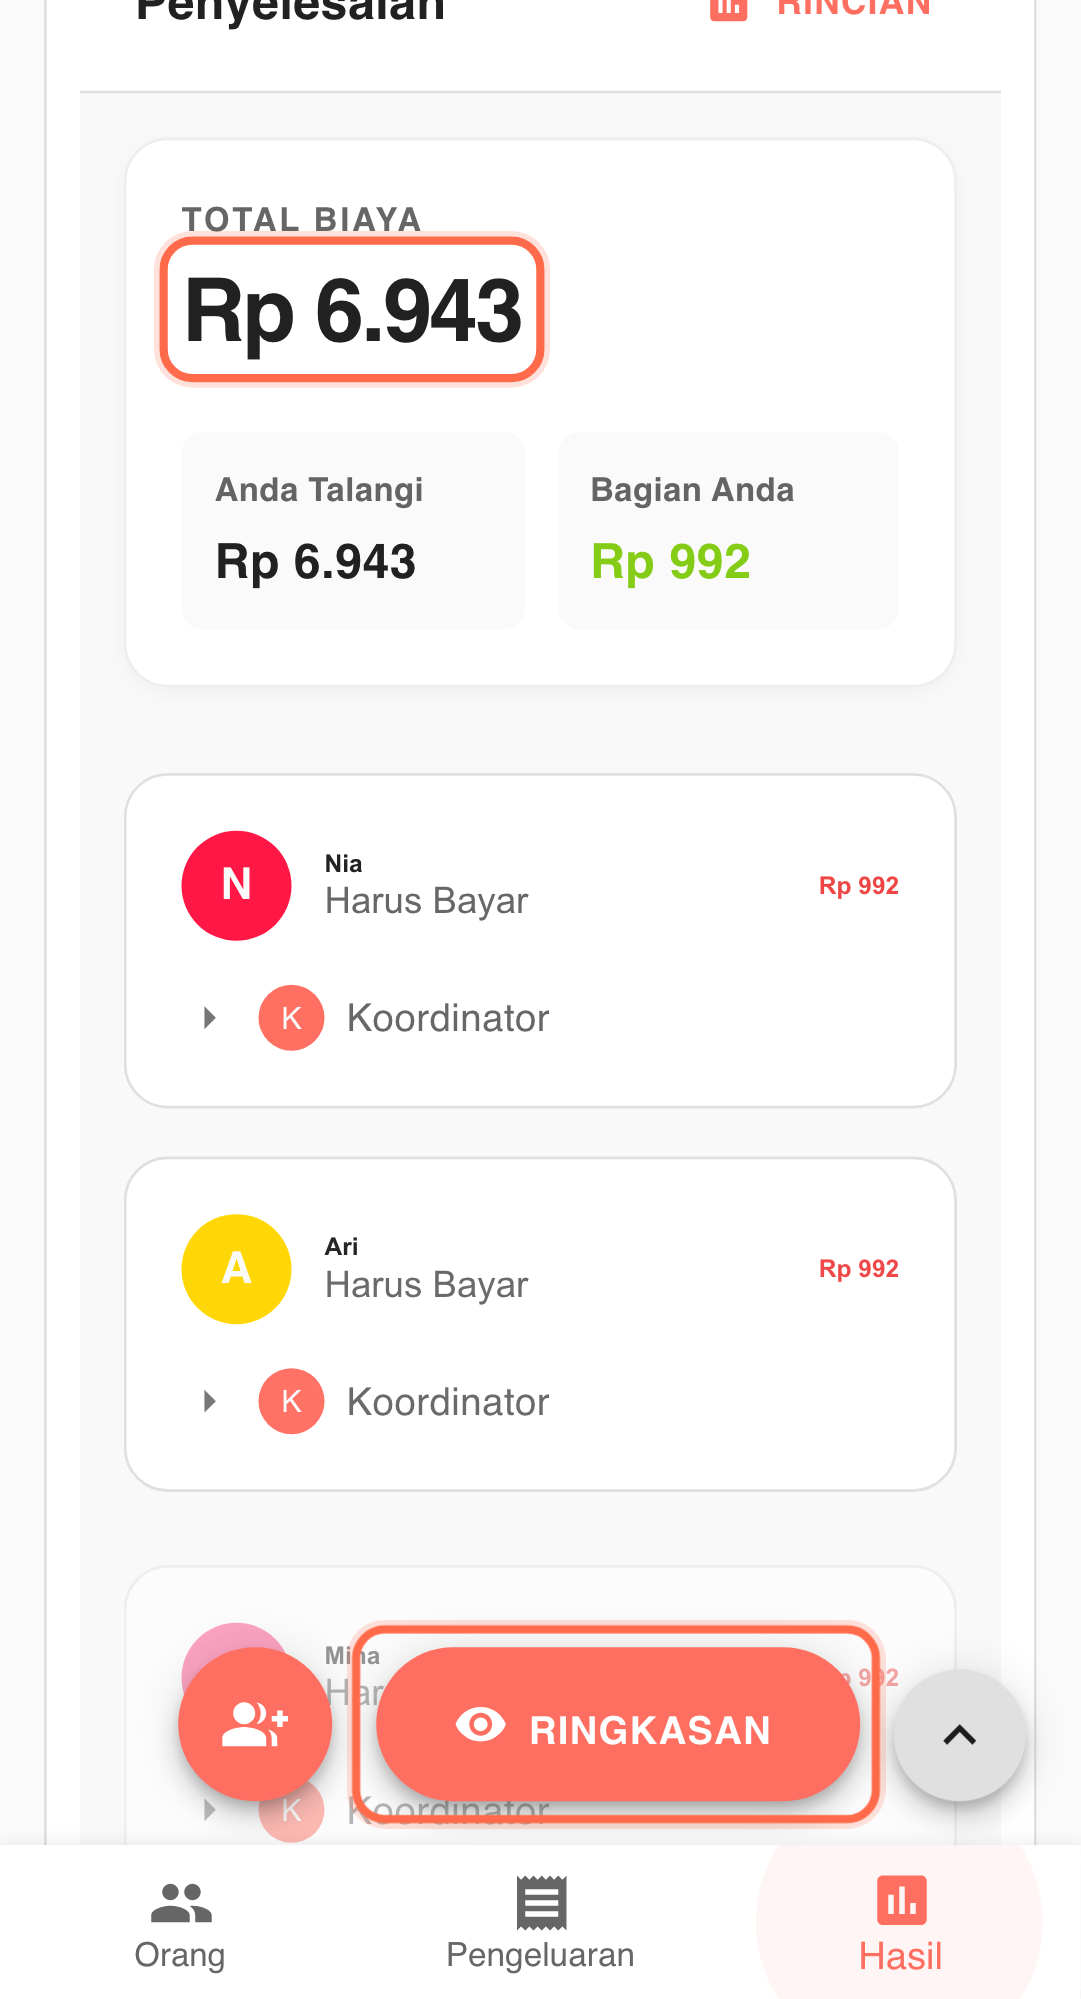The image size is (1081, 1999).
Task: Tap the scroll-up chevron button
Action: click(959, 1735)
